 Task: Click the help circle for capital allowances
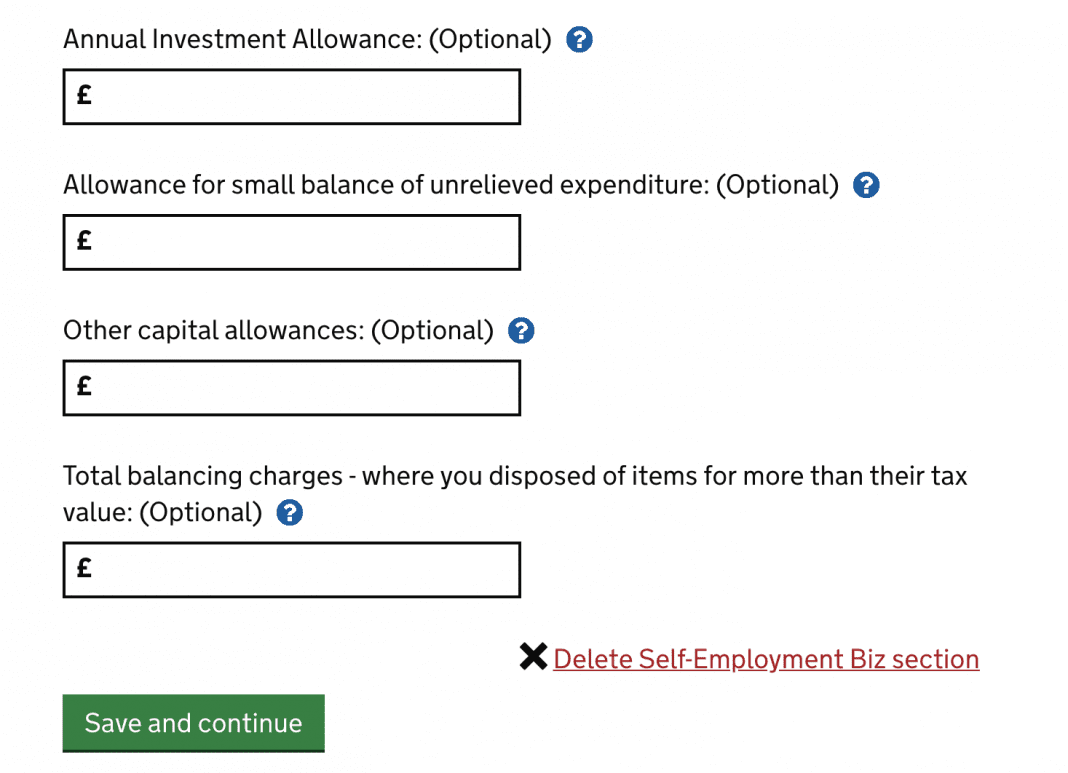520,330
